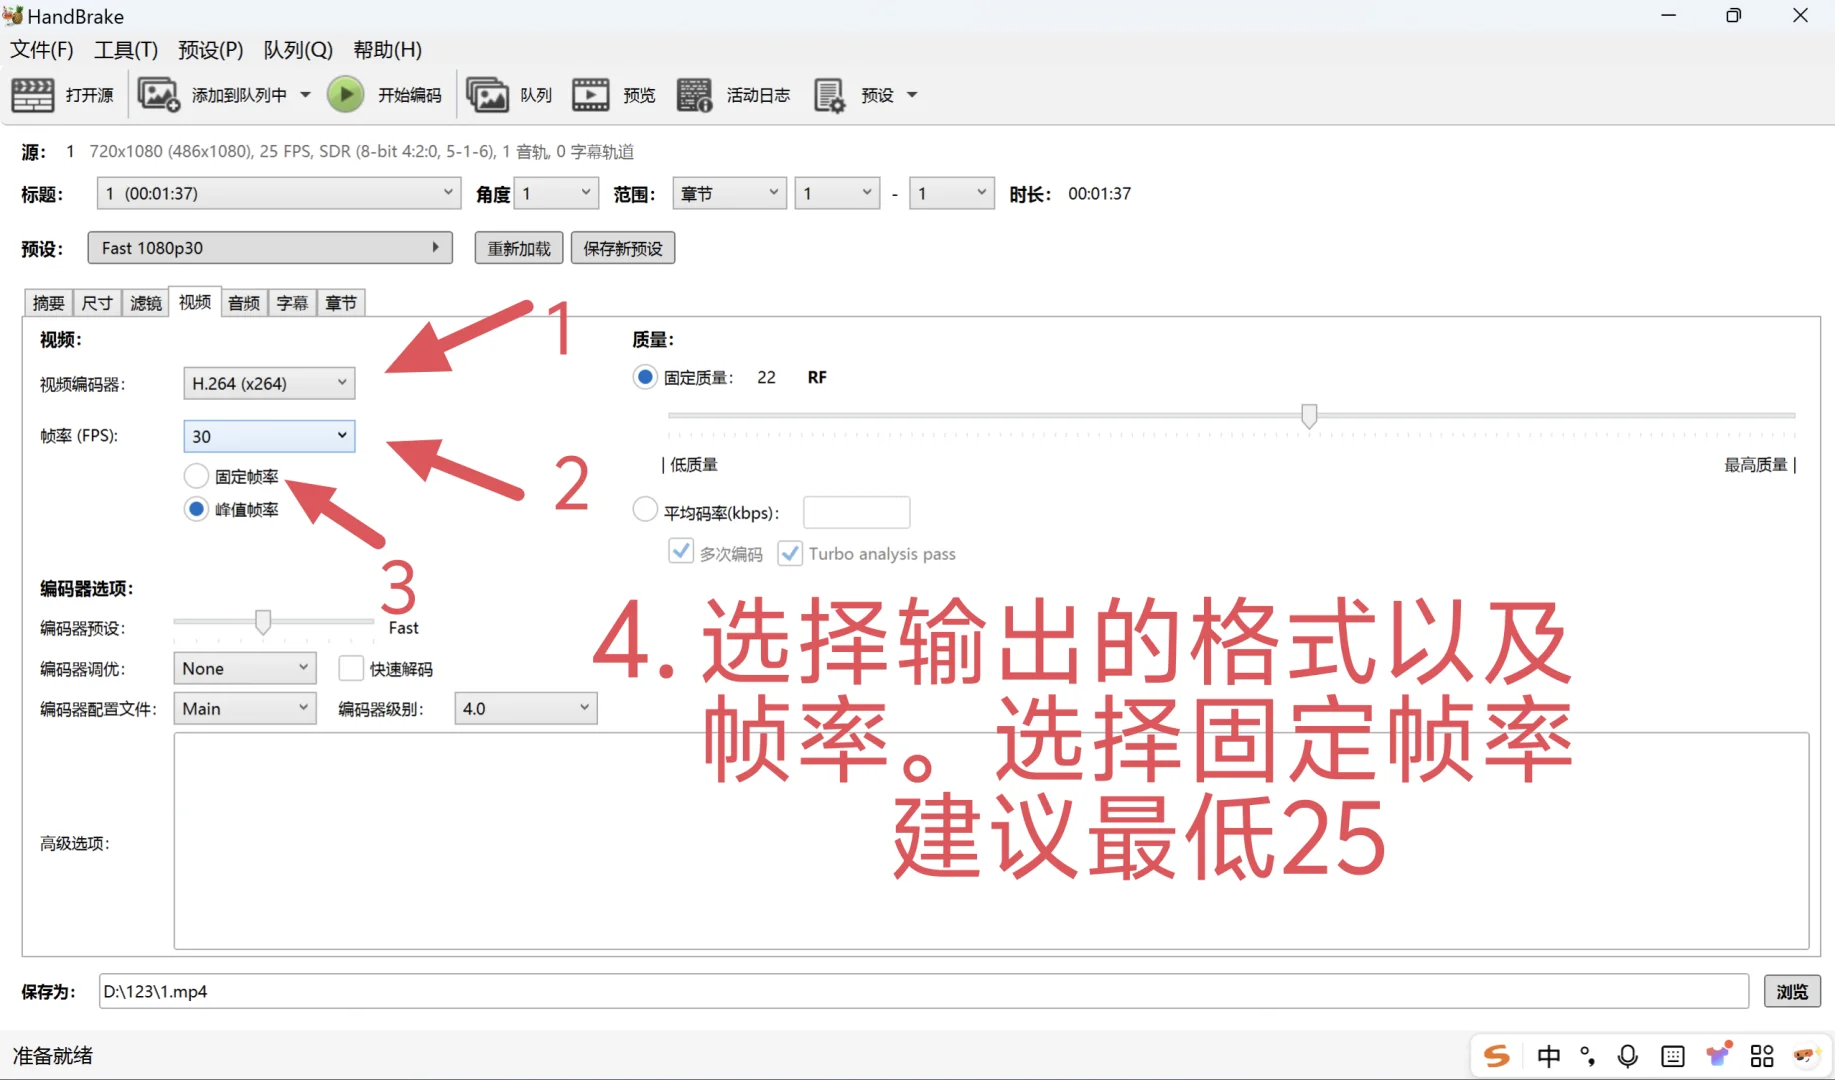1835x1080 pixels.
Task: Open the 角度 (Angle) dropdown
Action: (x=556, y=193)
